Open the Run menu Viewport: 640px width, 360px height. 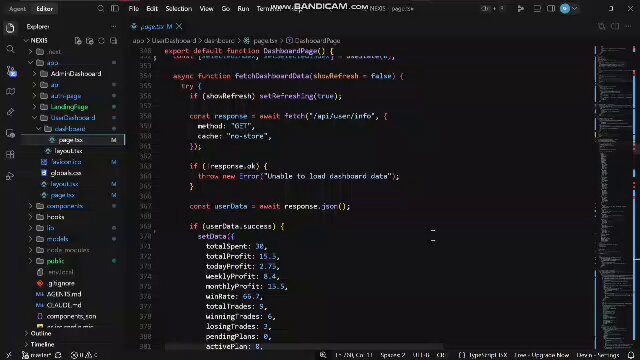coord(243,8)
